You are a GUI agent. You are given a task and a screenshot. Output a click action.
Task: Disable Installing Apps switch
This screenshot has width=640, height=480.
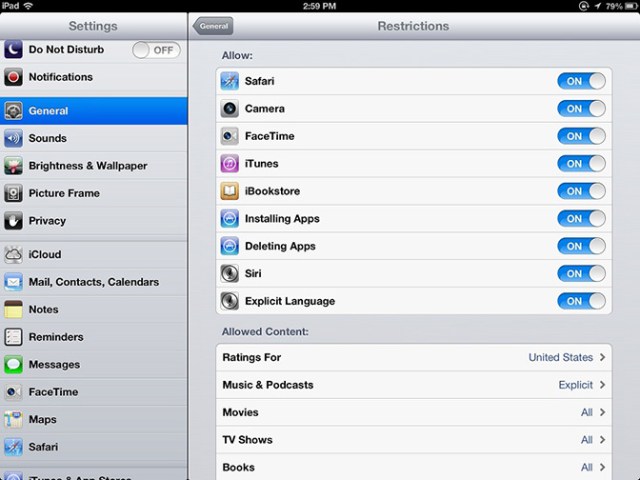581,219
